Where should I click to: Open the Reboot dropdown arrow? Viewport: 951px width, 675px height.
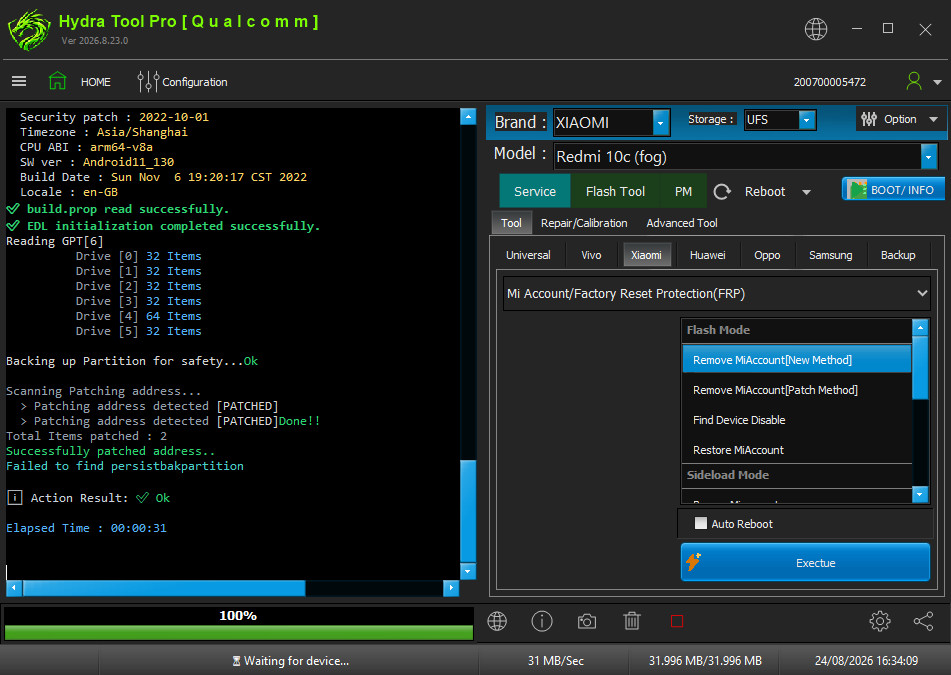[x=806, y=192]
